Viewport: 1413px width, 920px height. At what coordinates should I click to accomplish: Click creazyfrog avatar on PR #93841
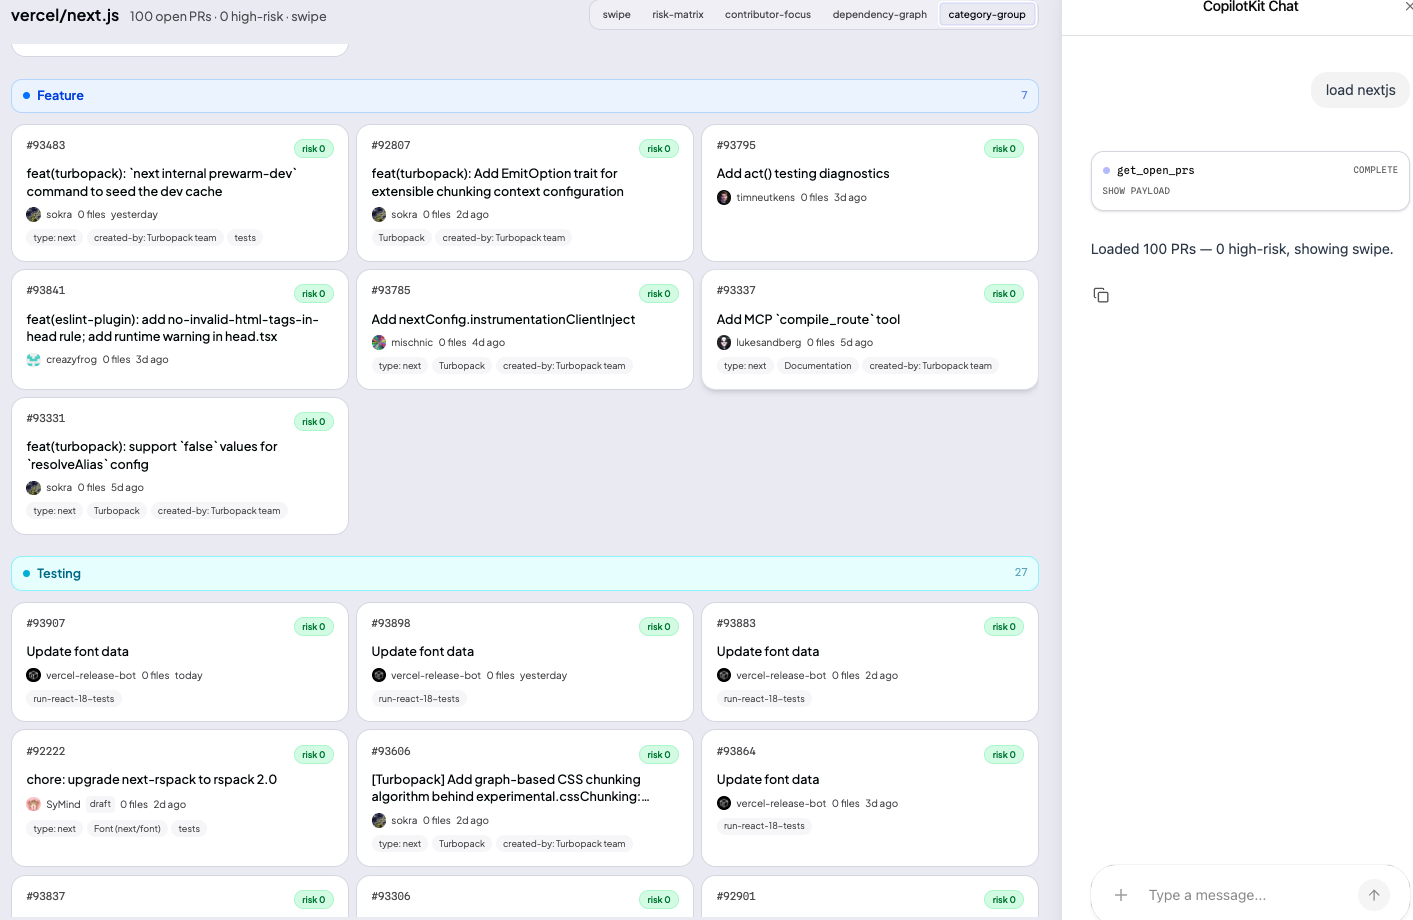[x=33, y=360]
